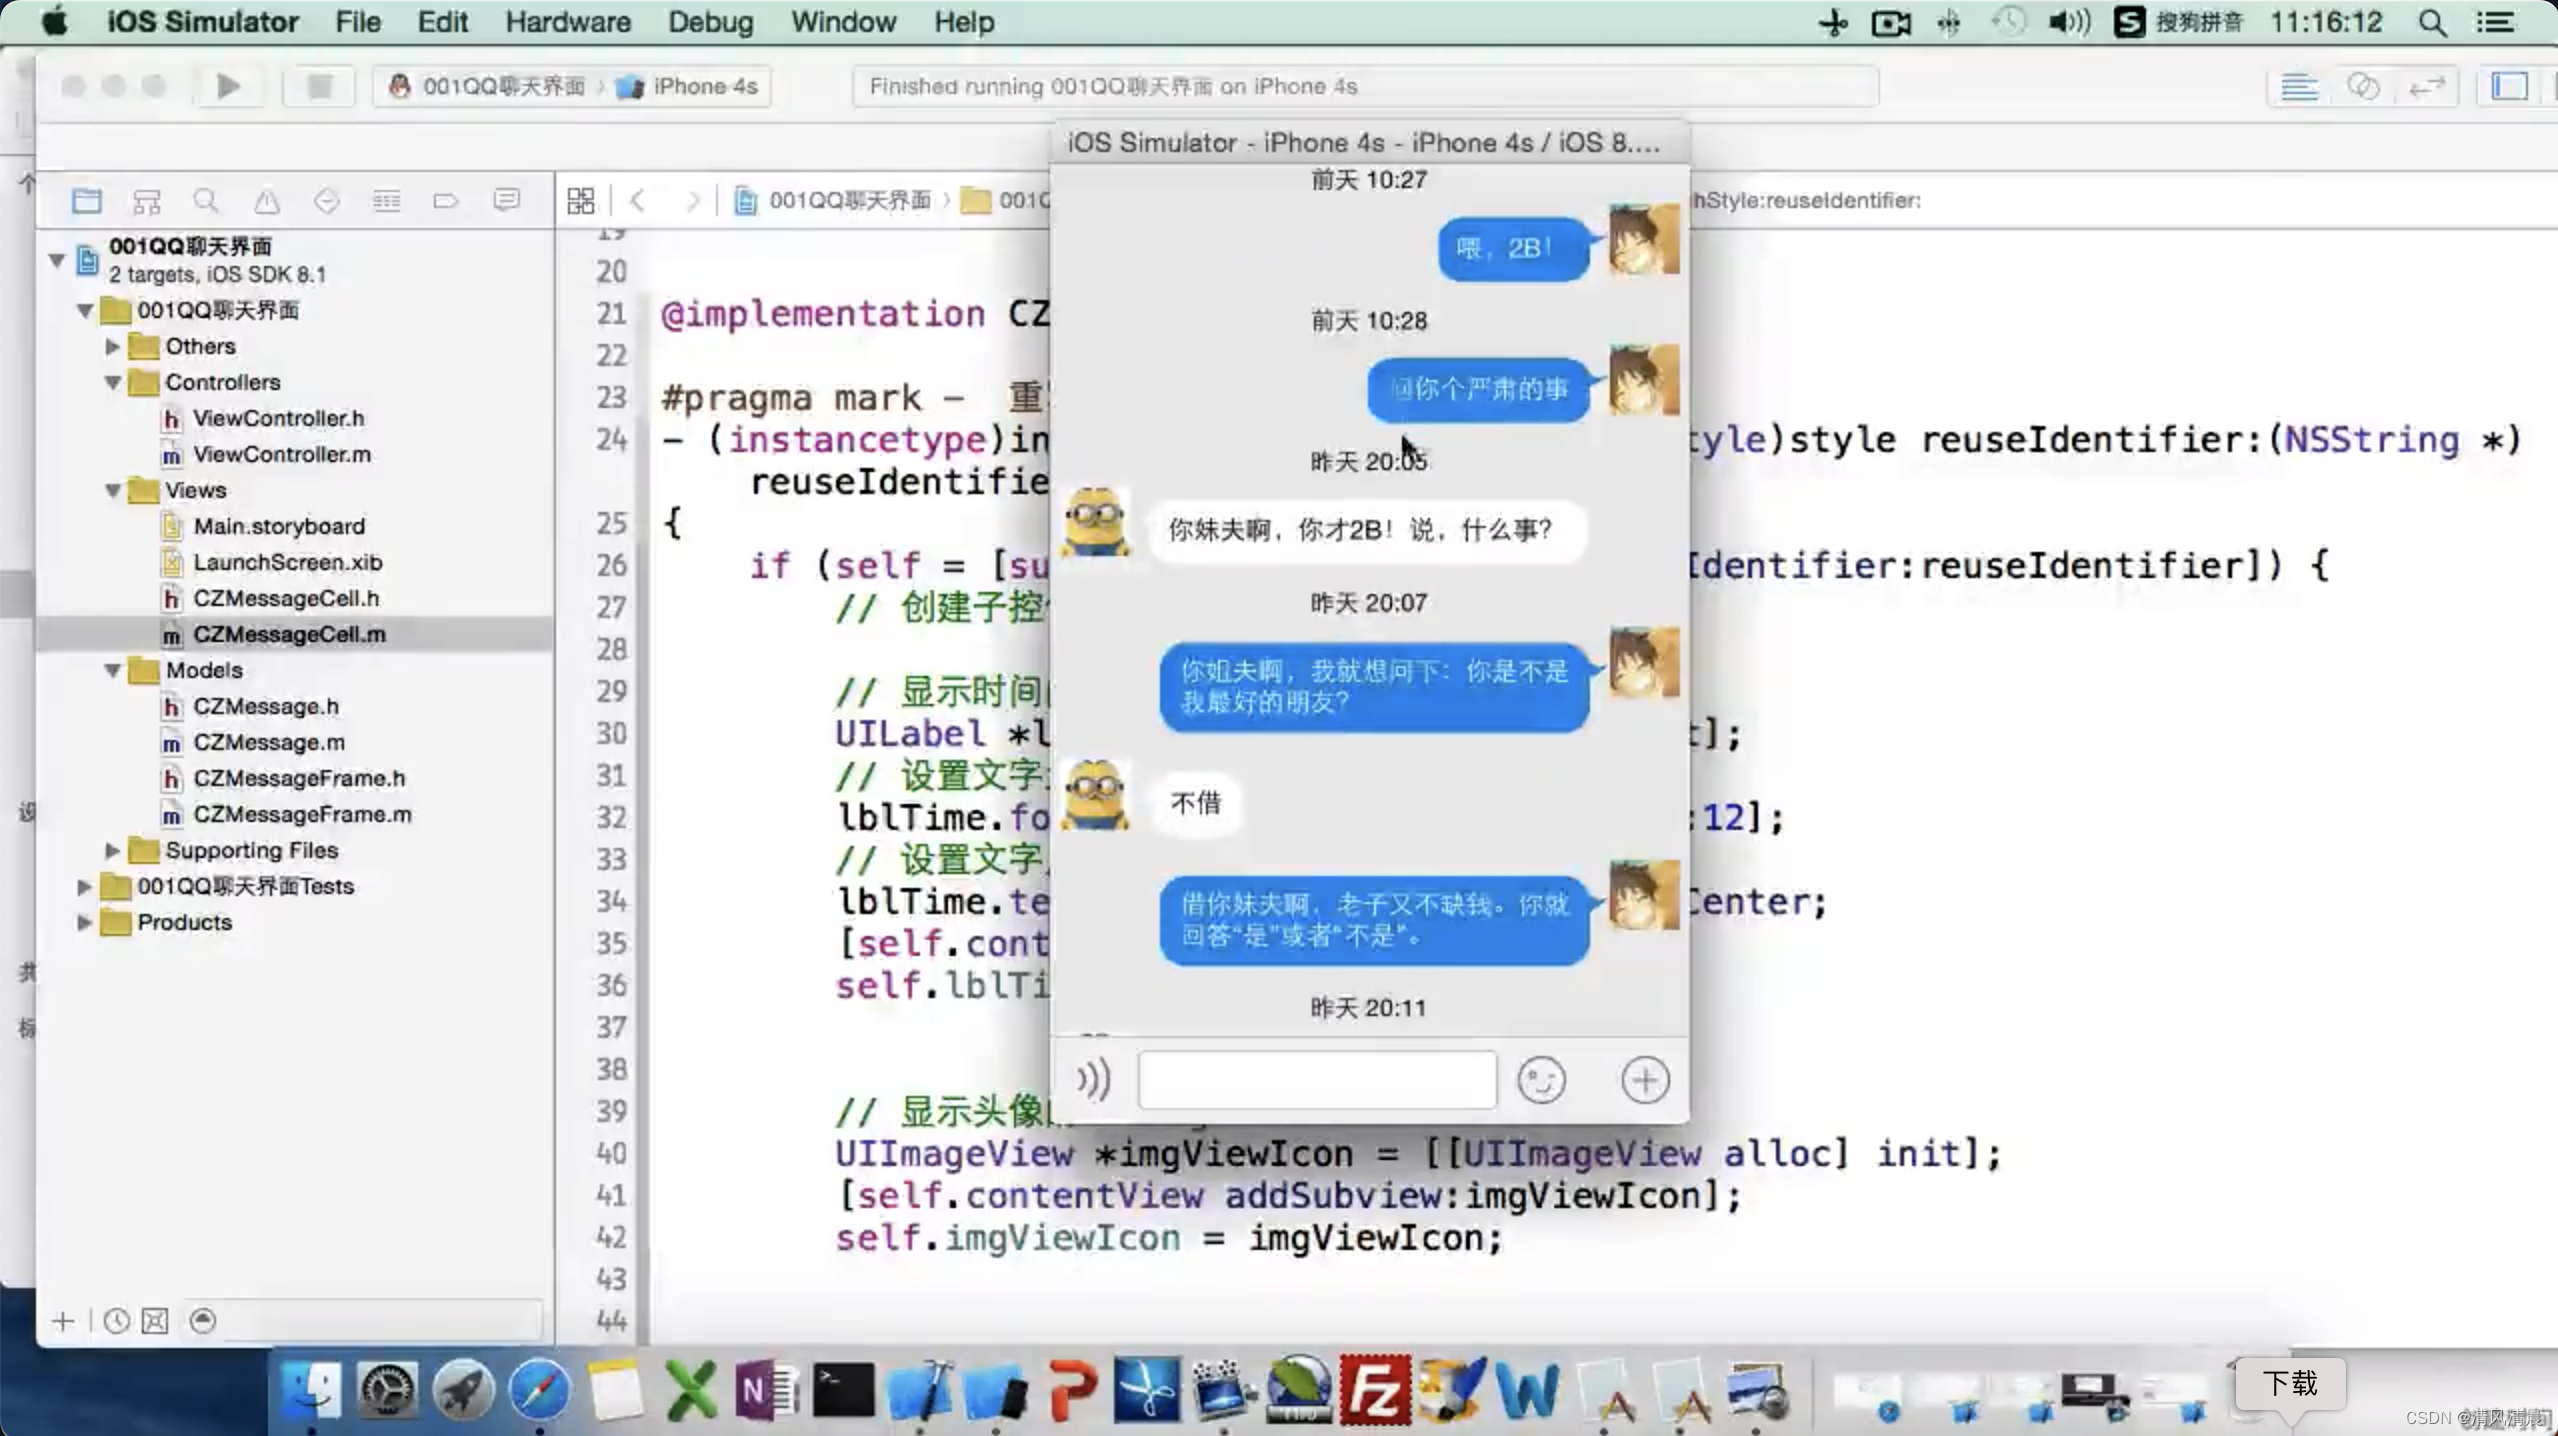This screenshot has height=1436, width=2558.
Task: Collapse the 001QQ聊天界面 project root
Action: point(57,260)
